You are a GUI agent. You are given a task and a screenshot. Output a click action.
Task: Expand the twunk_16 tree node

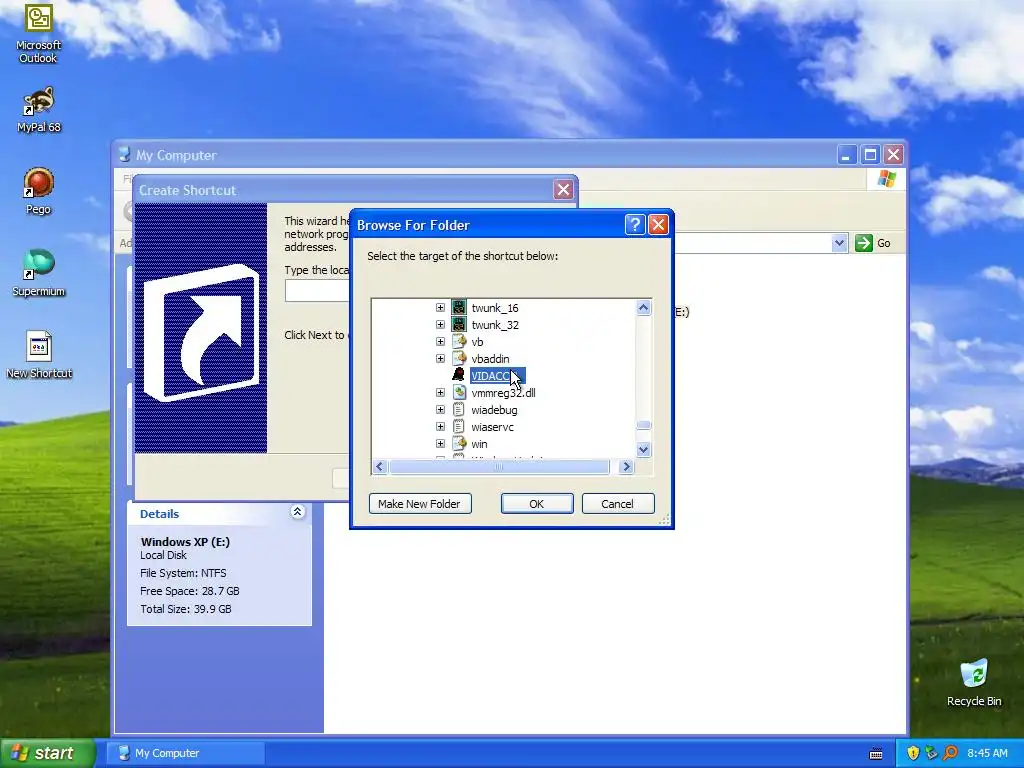[440, 308]
